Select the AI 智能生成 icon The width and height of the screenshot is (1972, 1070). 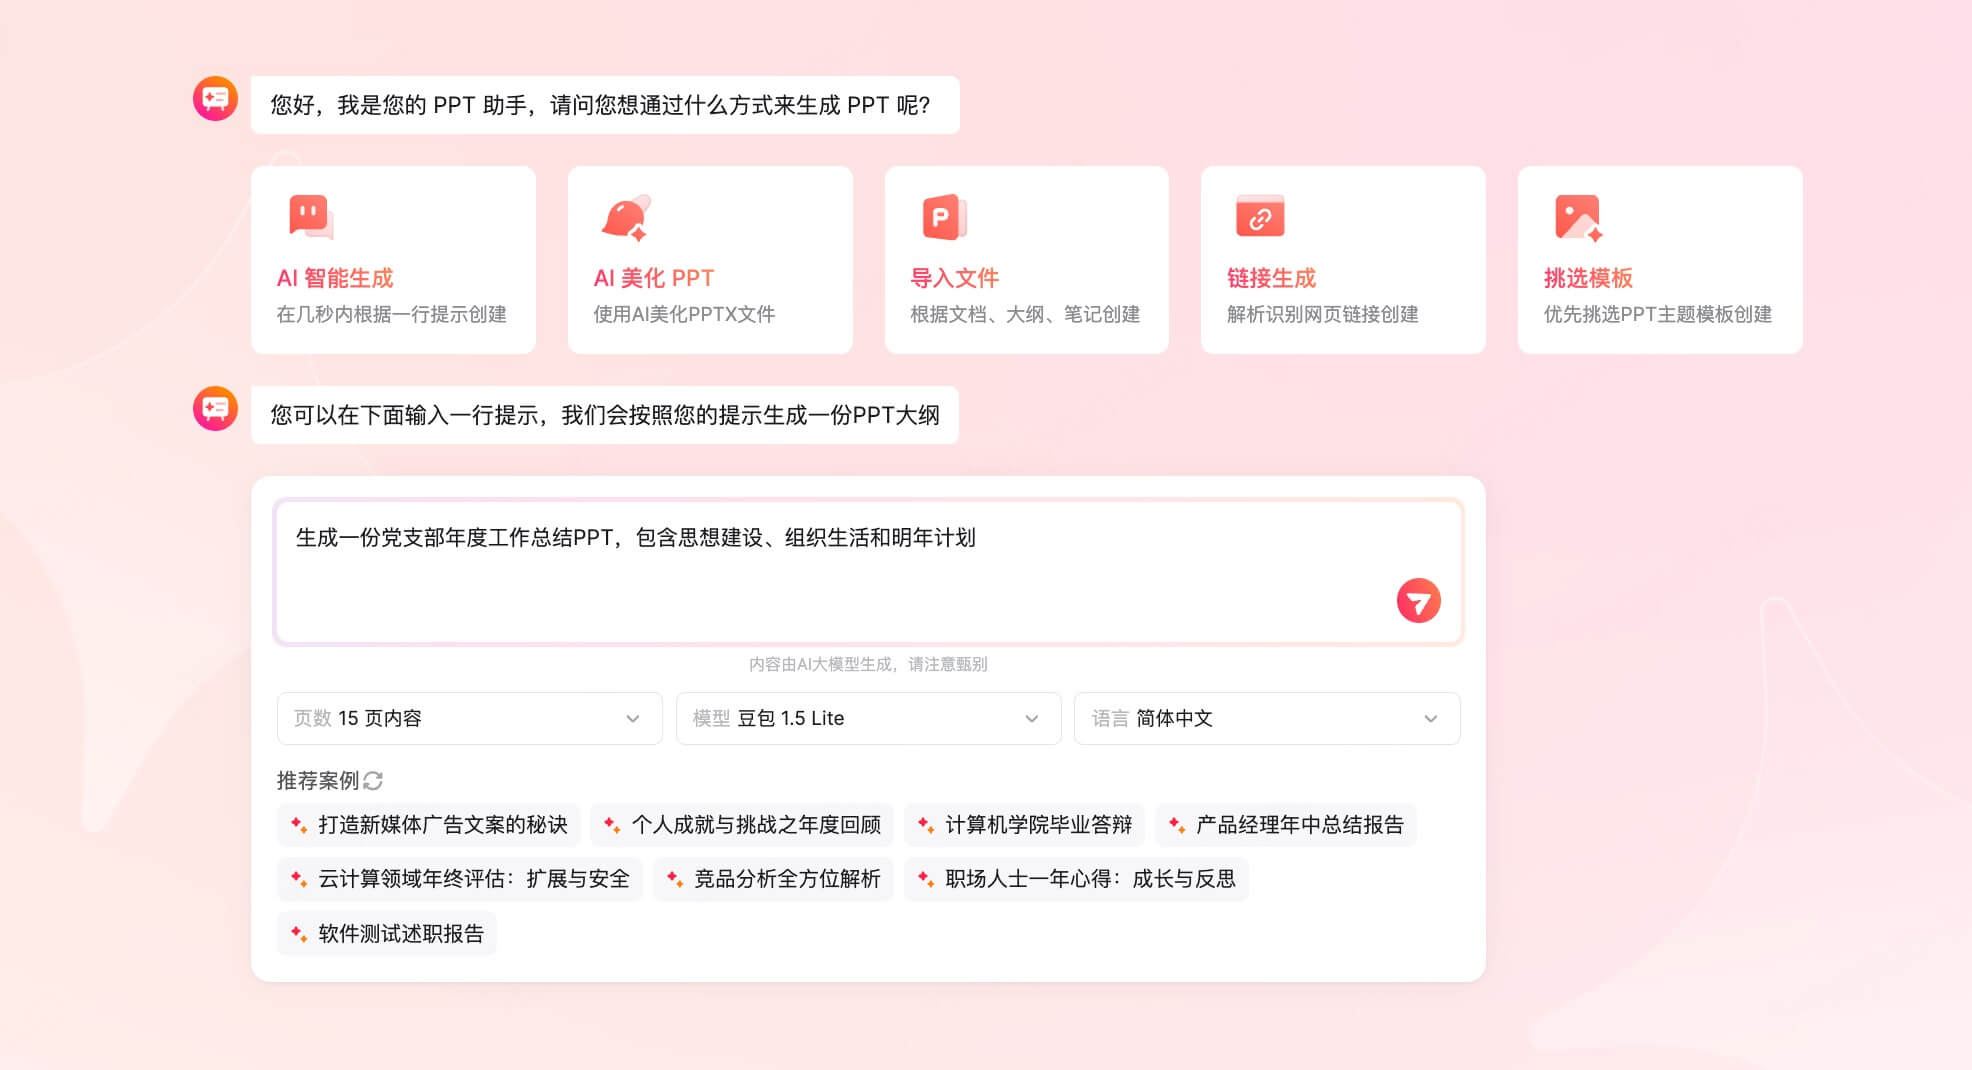pyautogui.click(x=310, y=217)
